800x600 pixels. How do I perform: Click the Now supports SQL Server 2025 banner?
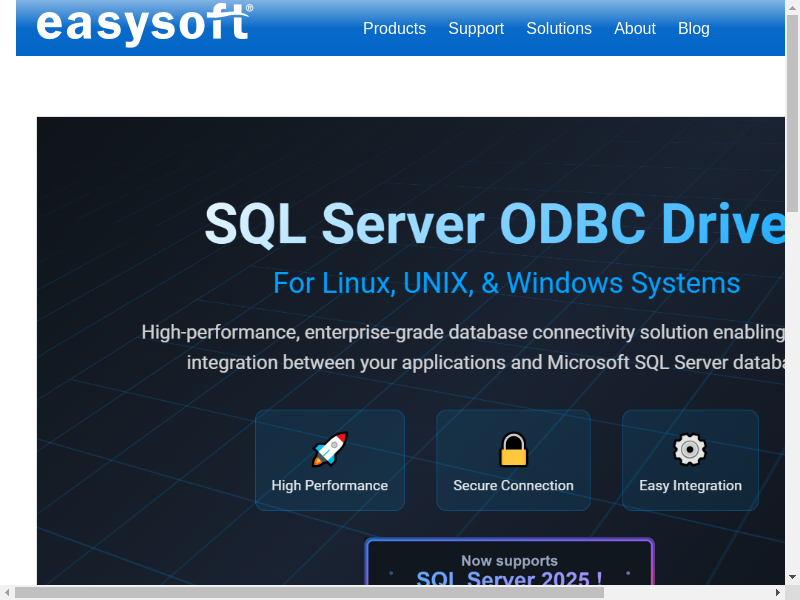click(x=509, y=566)
